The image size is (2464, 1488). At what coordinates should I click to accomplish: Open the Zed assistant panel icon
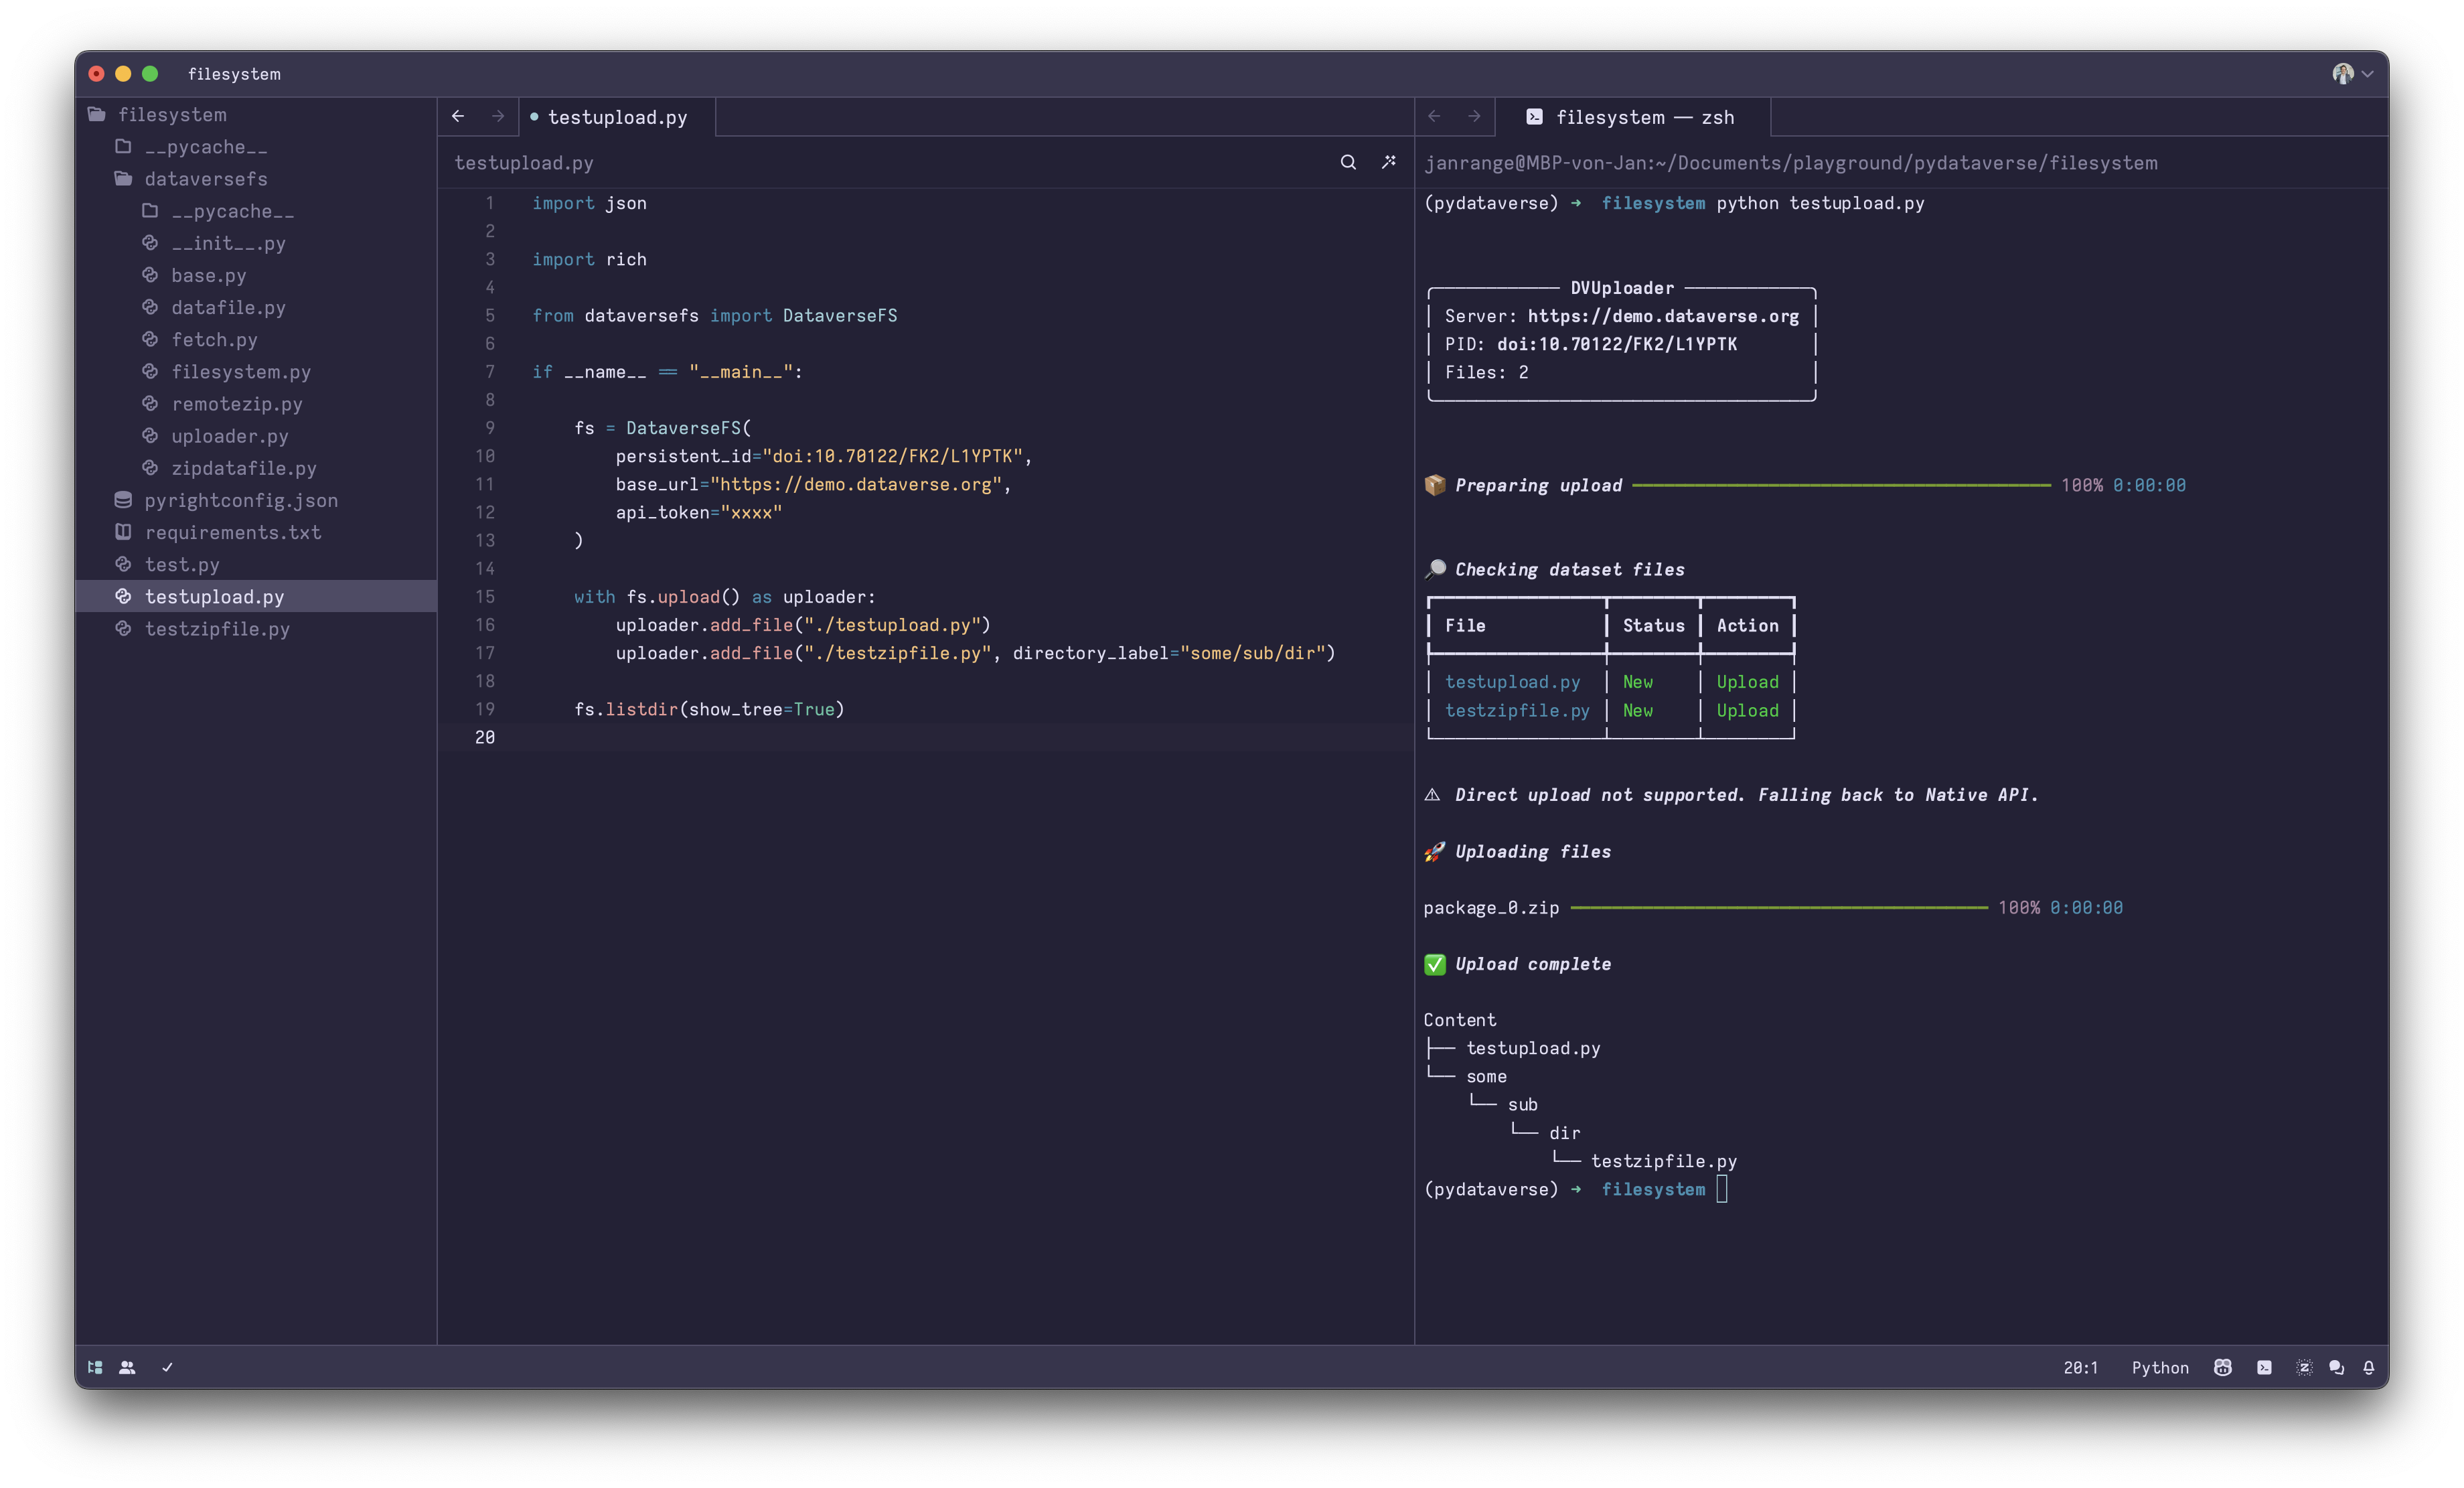[x=2304, y=1367]
